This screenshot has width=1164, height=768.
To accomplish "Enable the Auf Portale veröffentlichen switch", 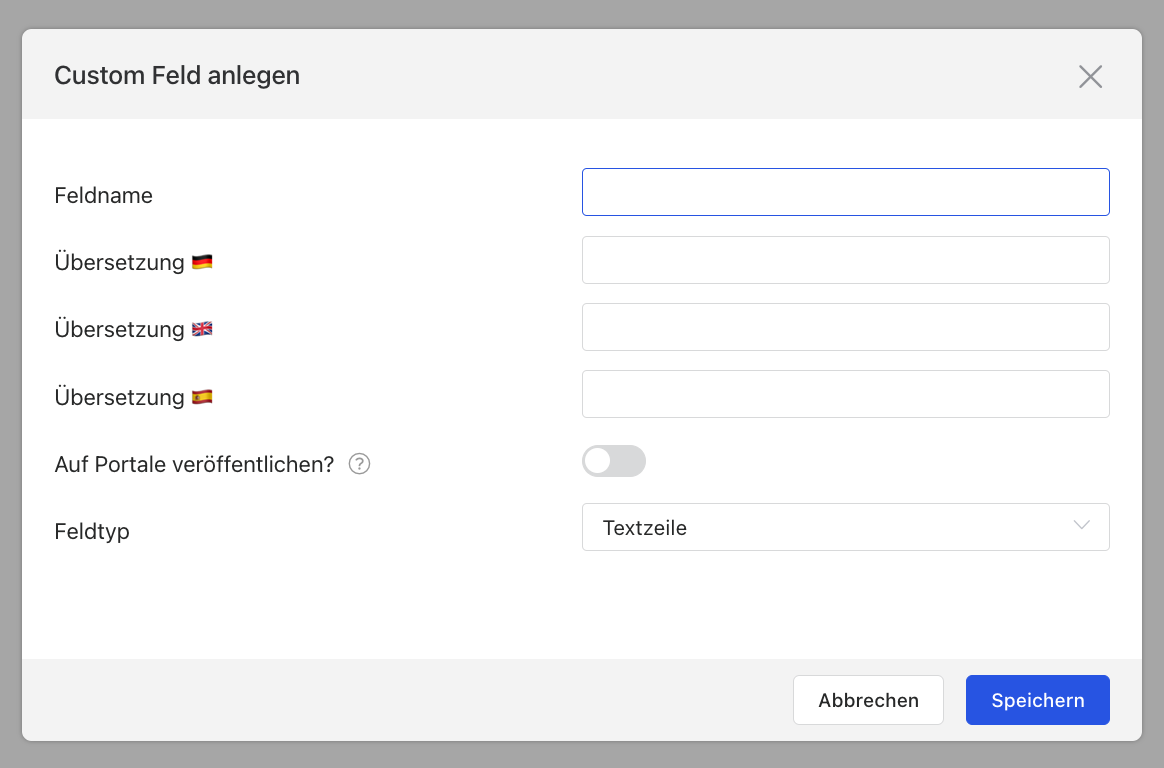I will pos(614,461).
